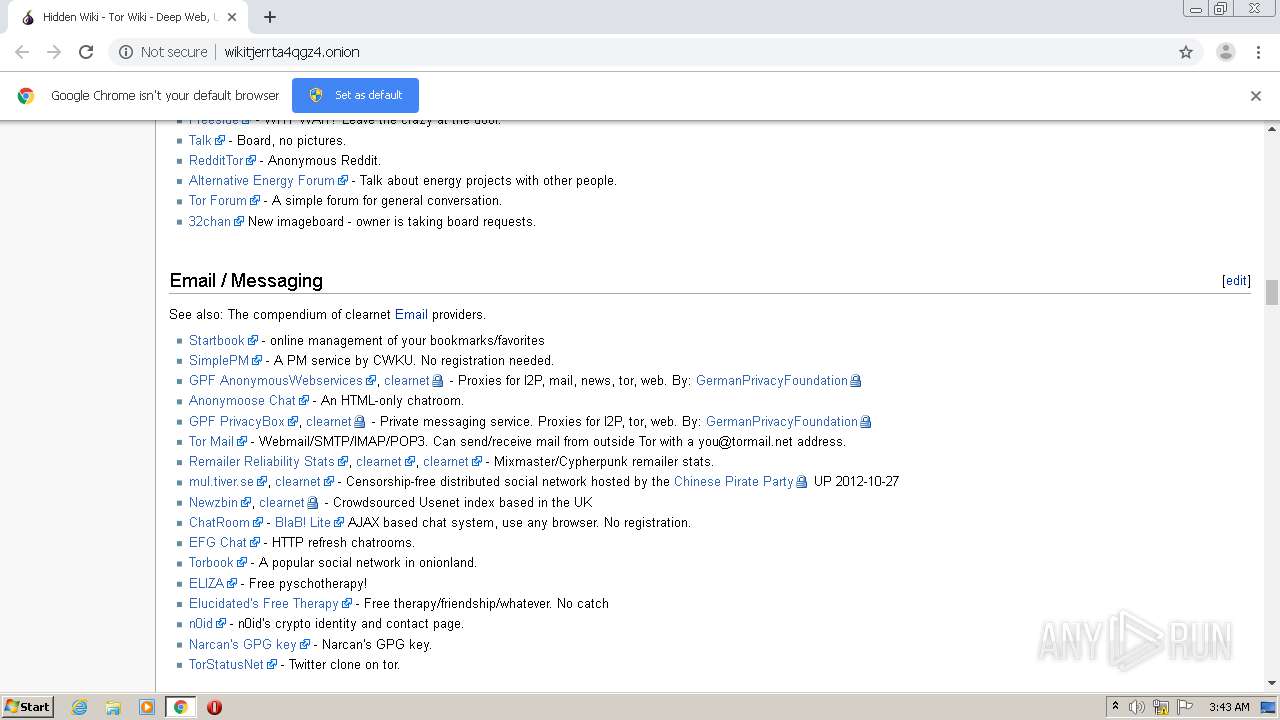Click the browser back arrow

click(x=22, y=52)
